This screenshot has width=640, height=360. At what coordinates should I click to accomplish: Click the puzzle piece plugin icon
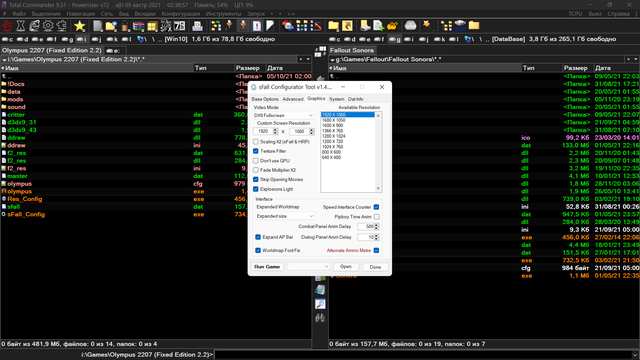coord(62,26)
